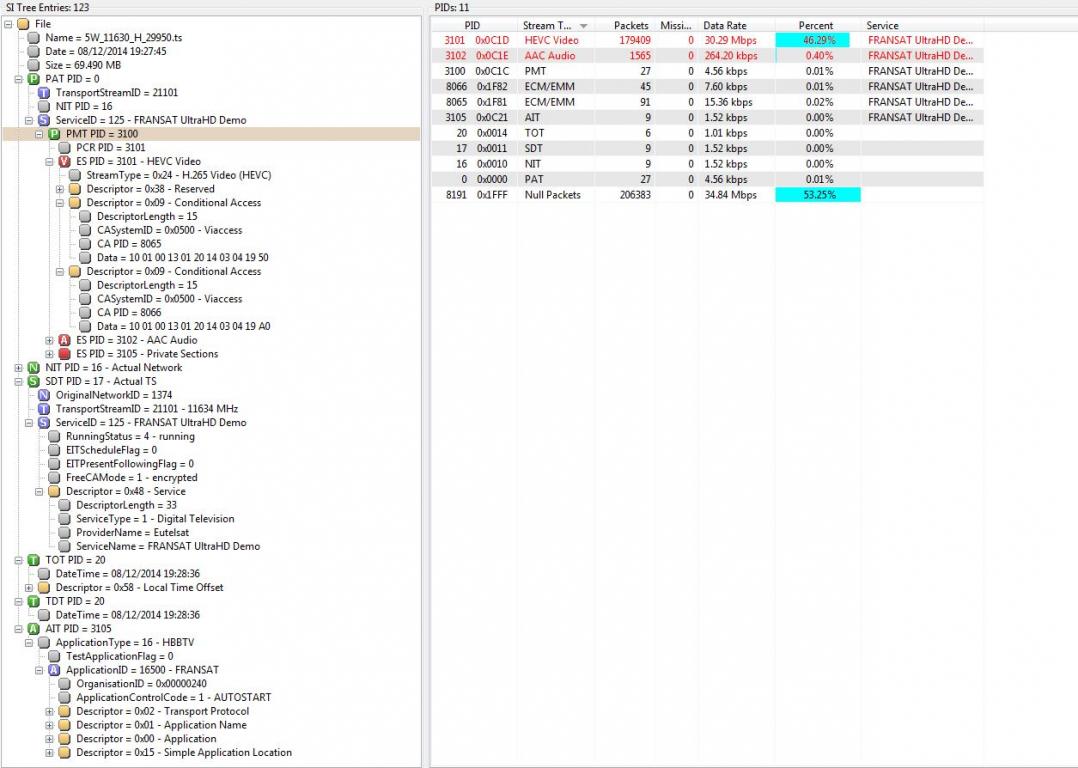Click folder icon of Descriptor 0x15 - Simple Application Location
1078x768 pixels.
(x=64, y=753)
